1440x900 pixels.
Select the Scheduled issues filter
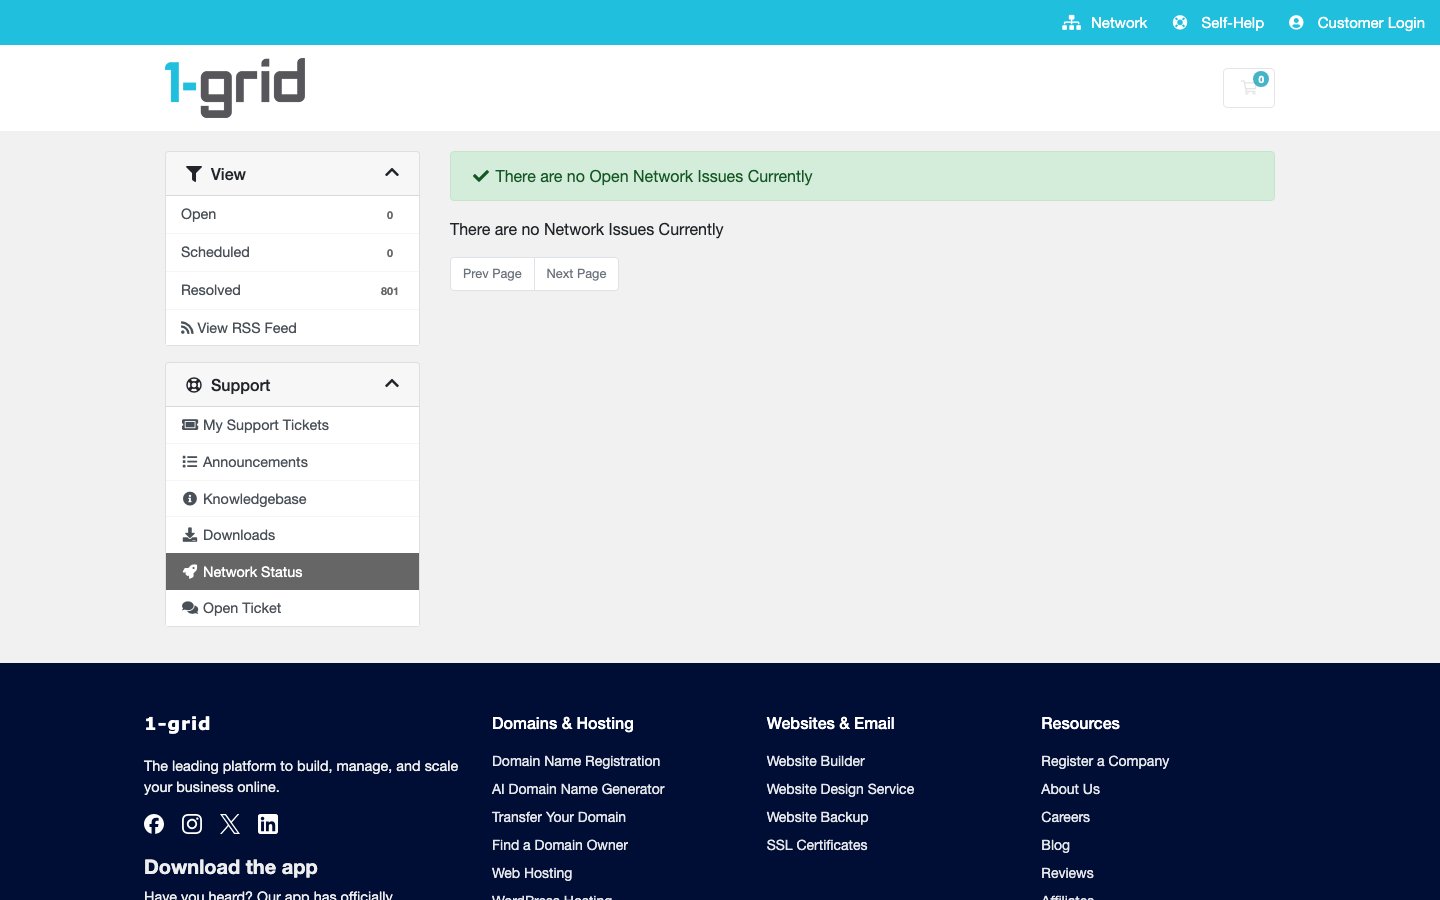292,253
